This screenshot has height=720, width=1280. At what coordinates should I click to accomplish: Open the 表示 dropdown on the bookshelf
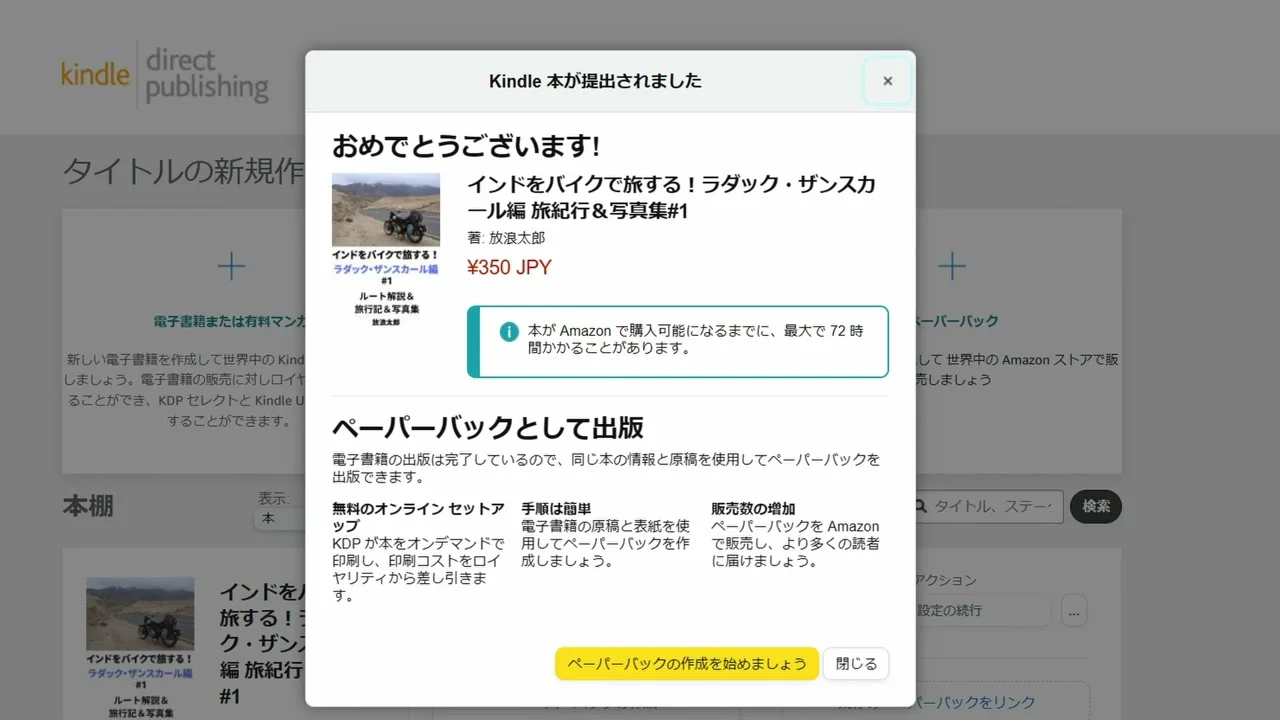pos(282,519)
